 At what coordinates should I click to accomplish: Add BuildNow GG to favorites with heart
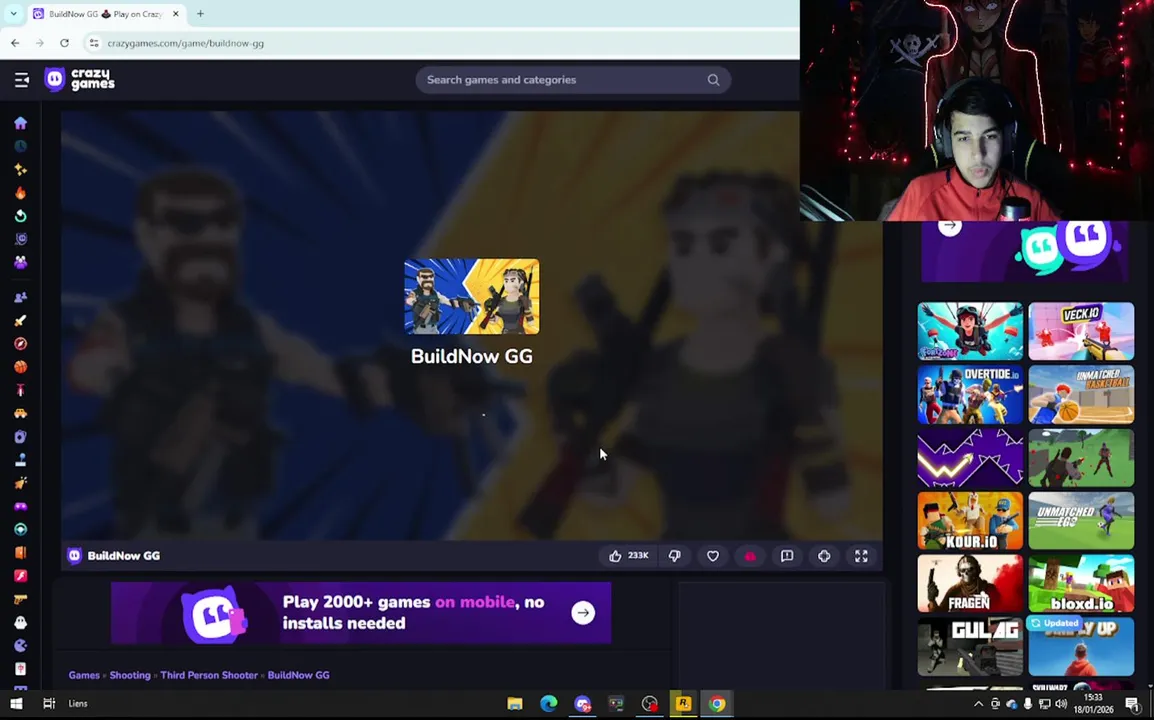(x=712, y=556)
